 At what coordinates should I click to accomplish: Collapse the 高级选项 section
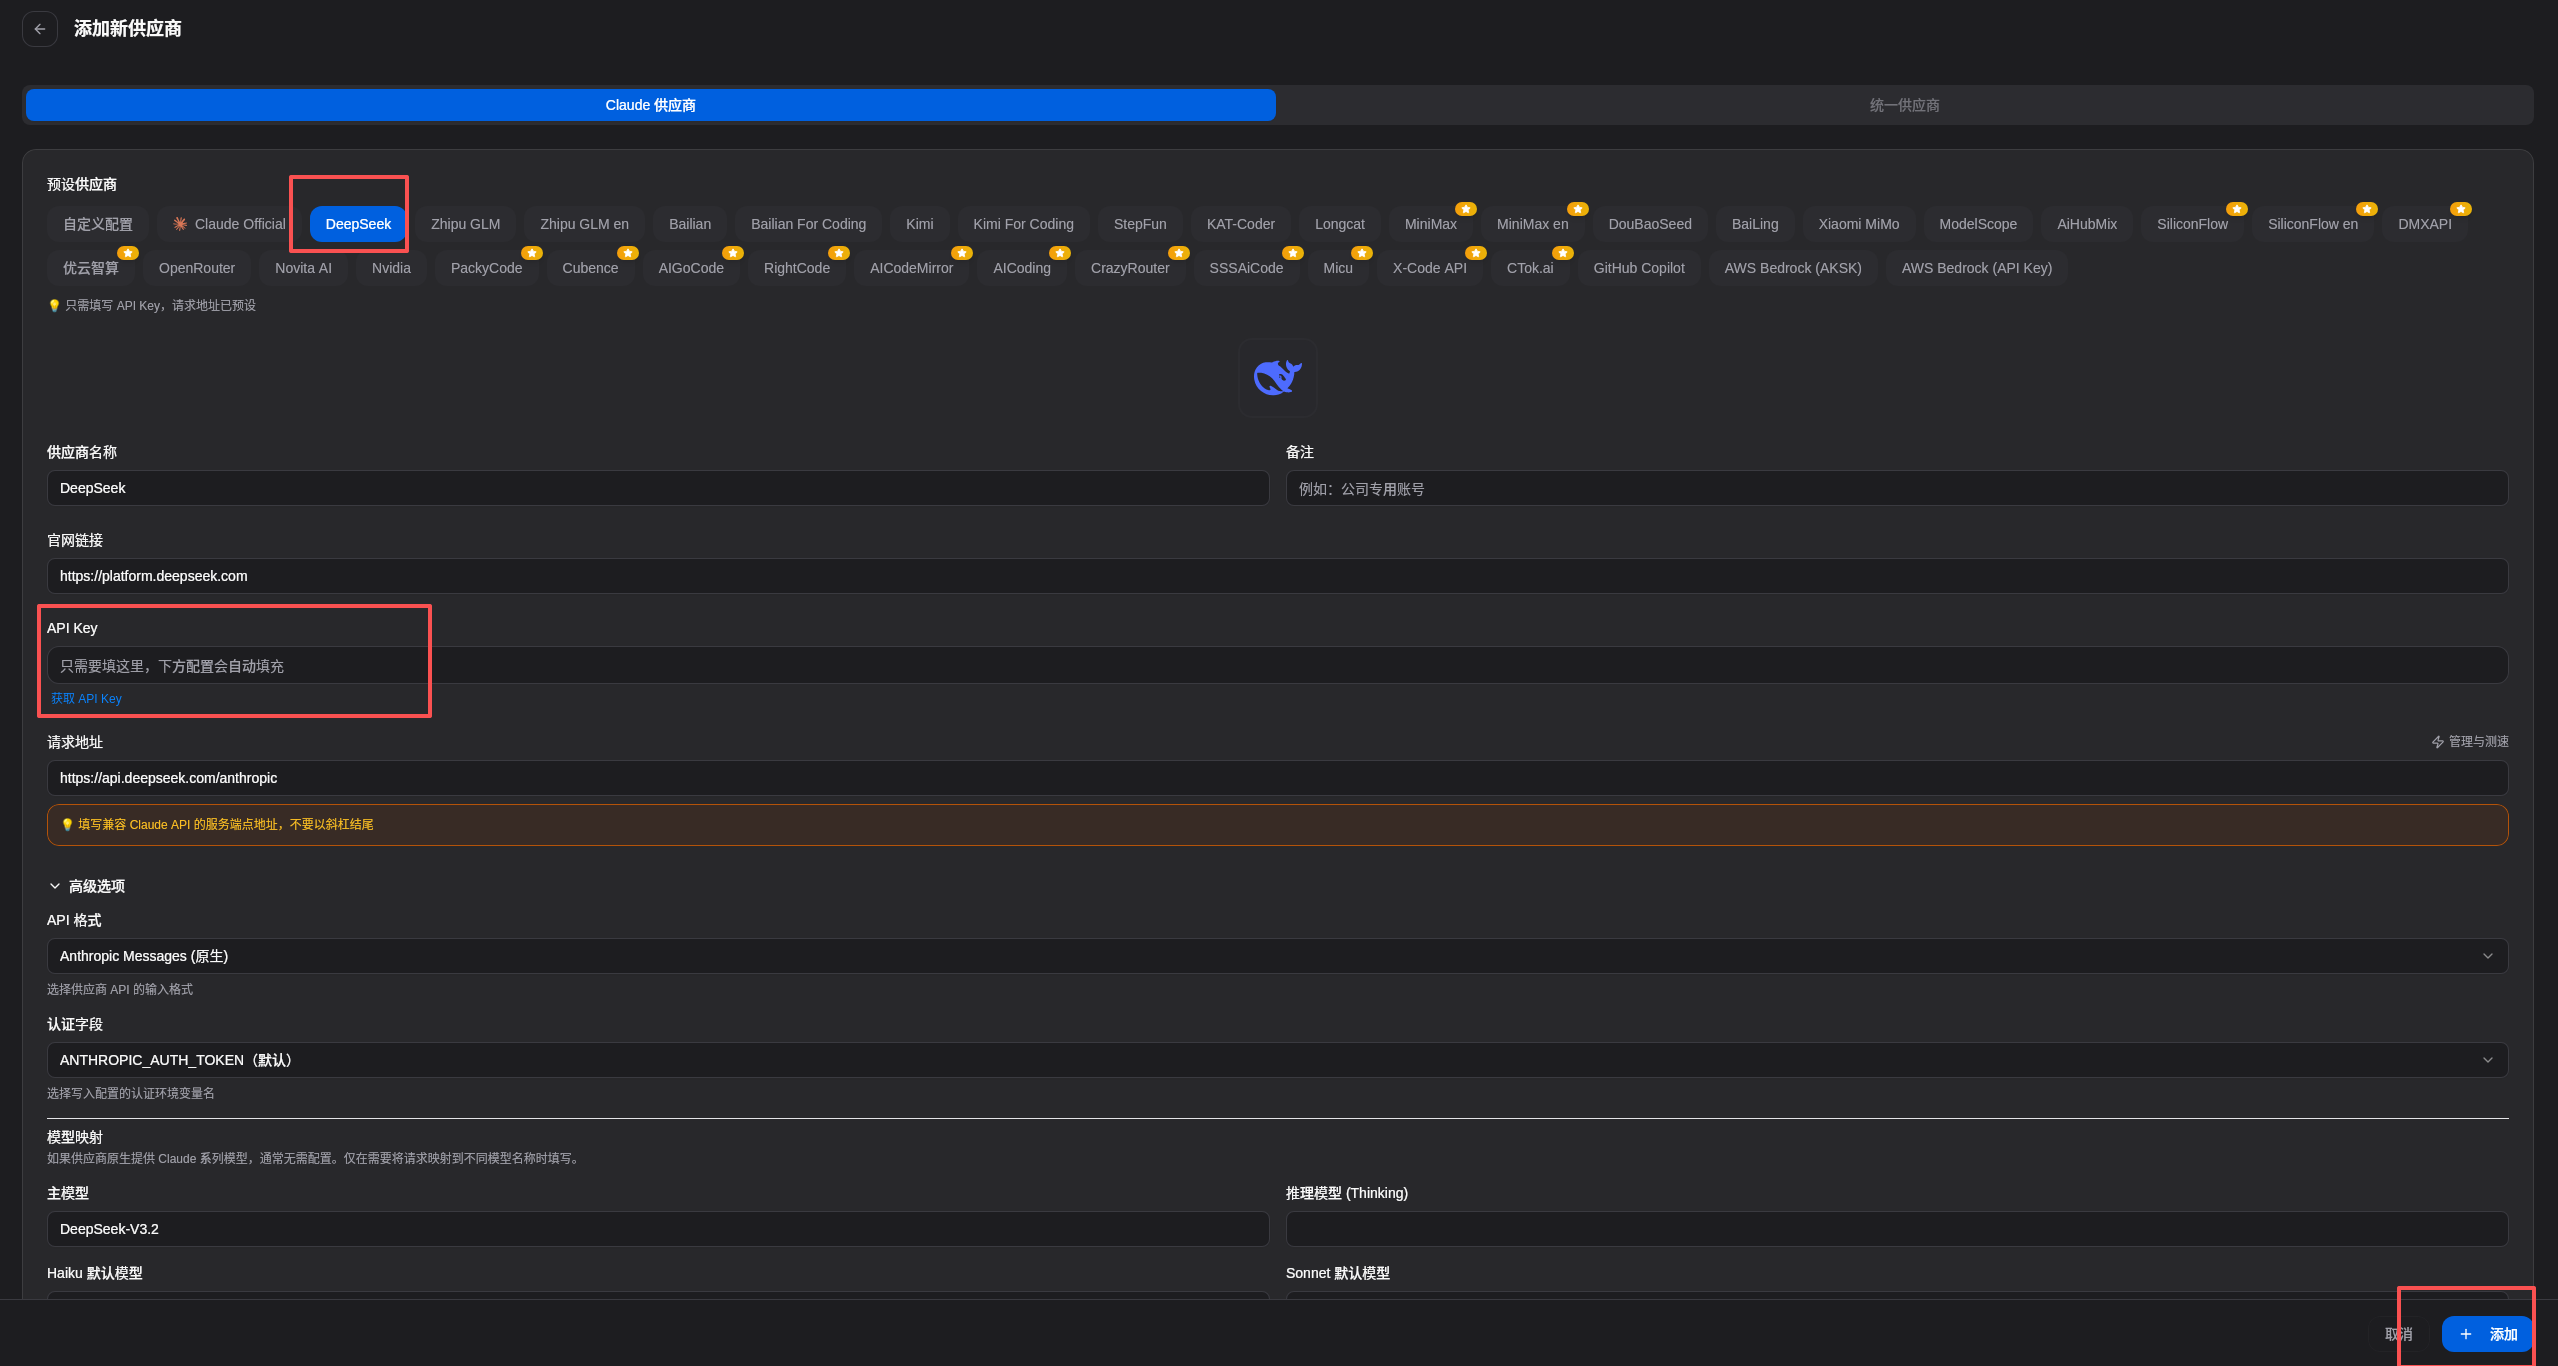point(87,886)
